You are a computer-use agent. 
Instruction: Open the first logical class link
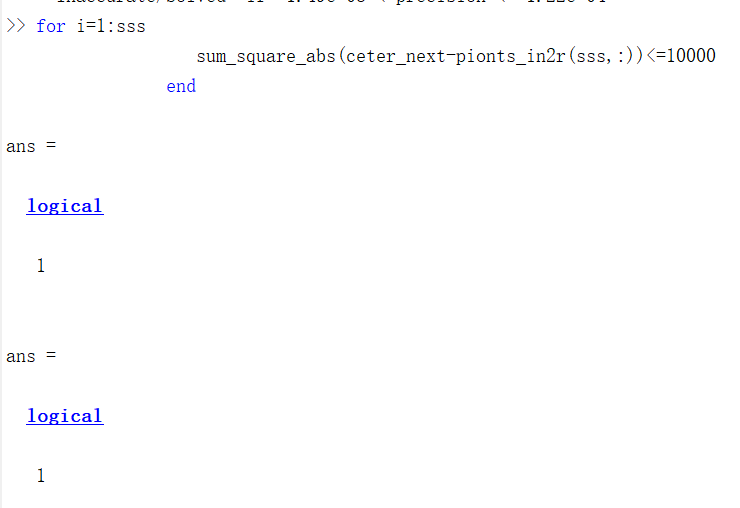point(65,206)
